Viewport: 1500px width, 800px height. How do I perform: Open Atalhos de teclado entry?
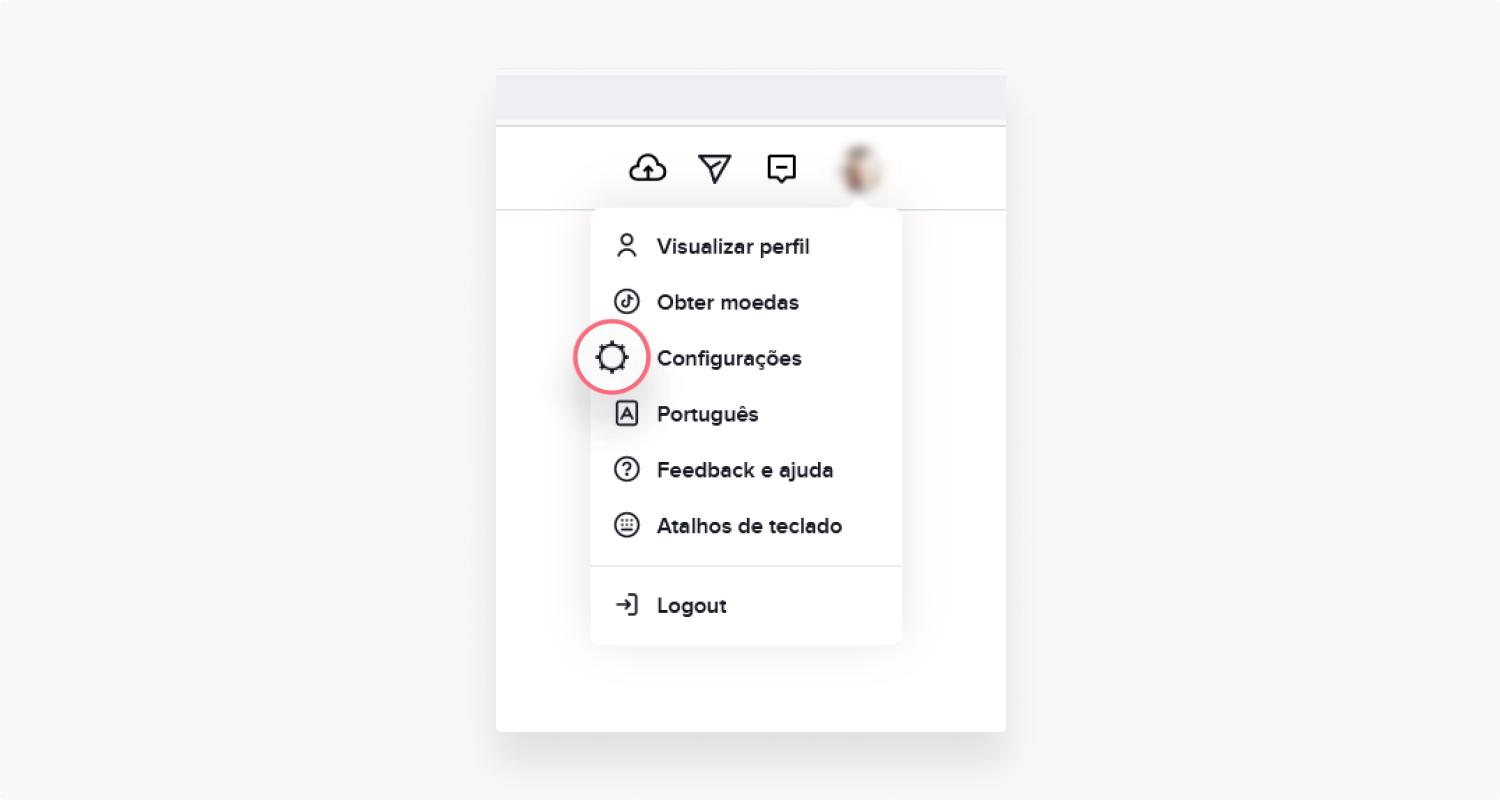(746, 526)
